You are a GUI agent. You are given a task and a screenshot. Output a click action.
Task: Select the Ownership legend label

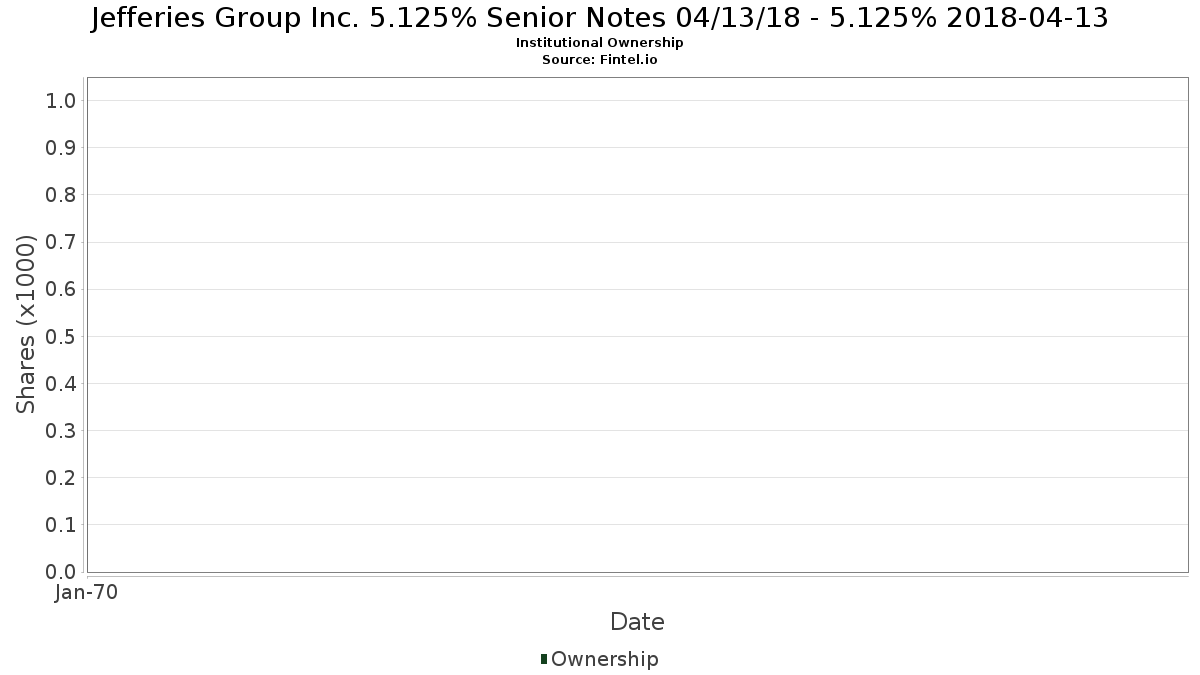pos(605,659)
